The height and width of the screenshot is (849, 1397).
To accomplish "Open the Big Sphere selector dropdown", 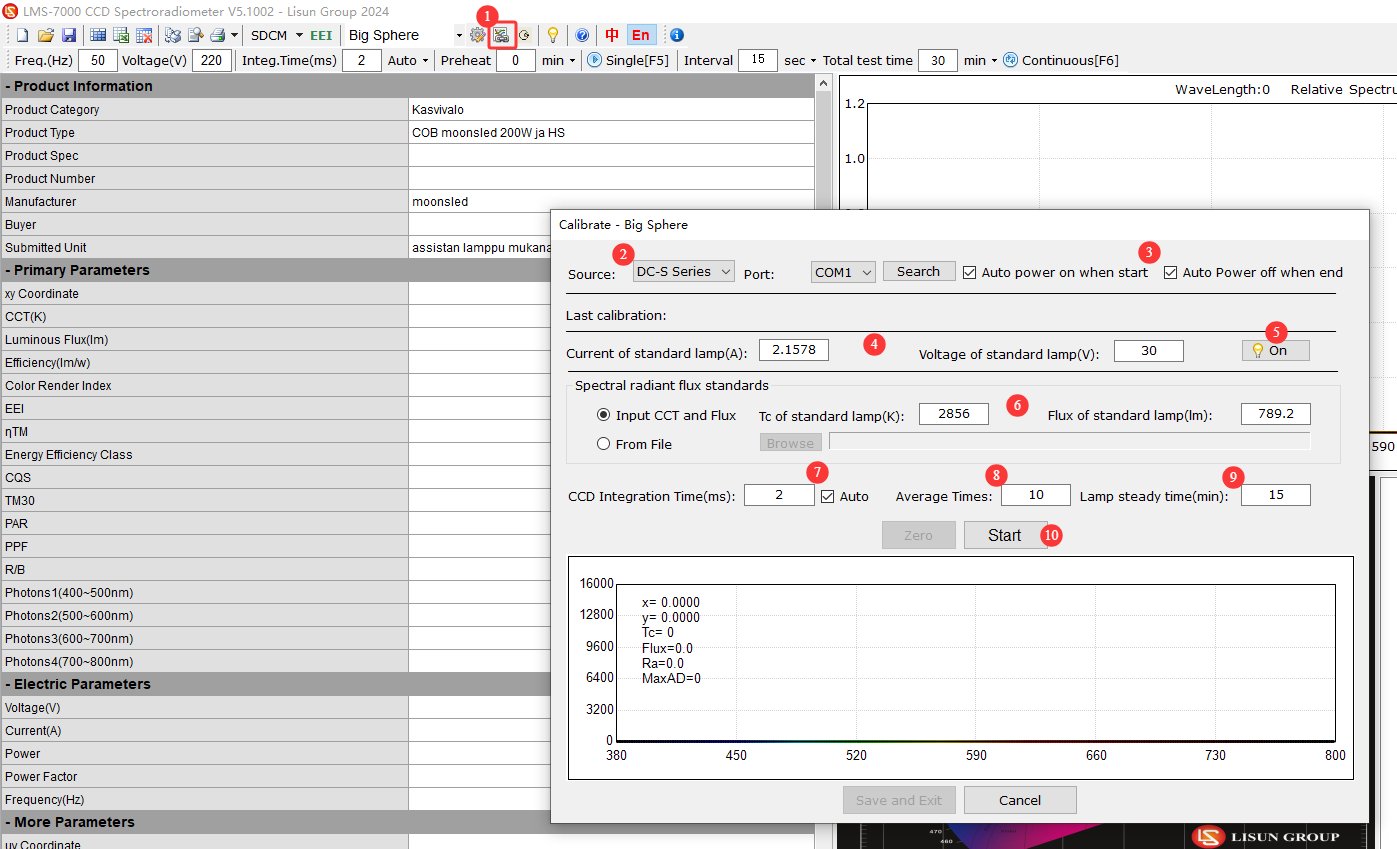I will click(x=459, y=35).
